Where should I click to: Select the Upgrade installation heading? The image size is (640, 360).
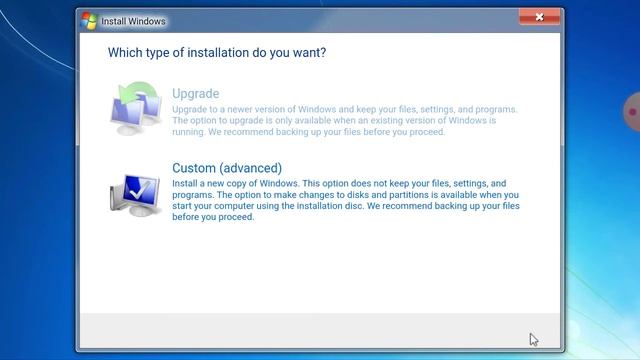(196, 93)
